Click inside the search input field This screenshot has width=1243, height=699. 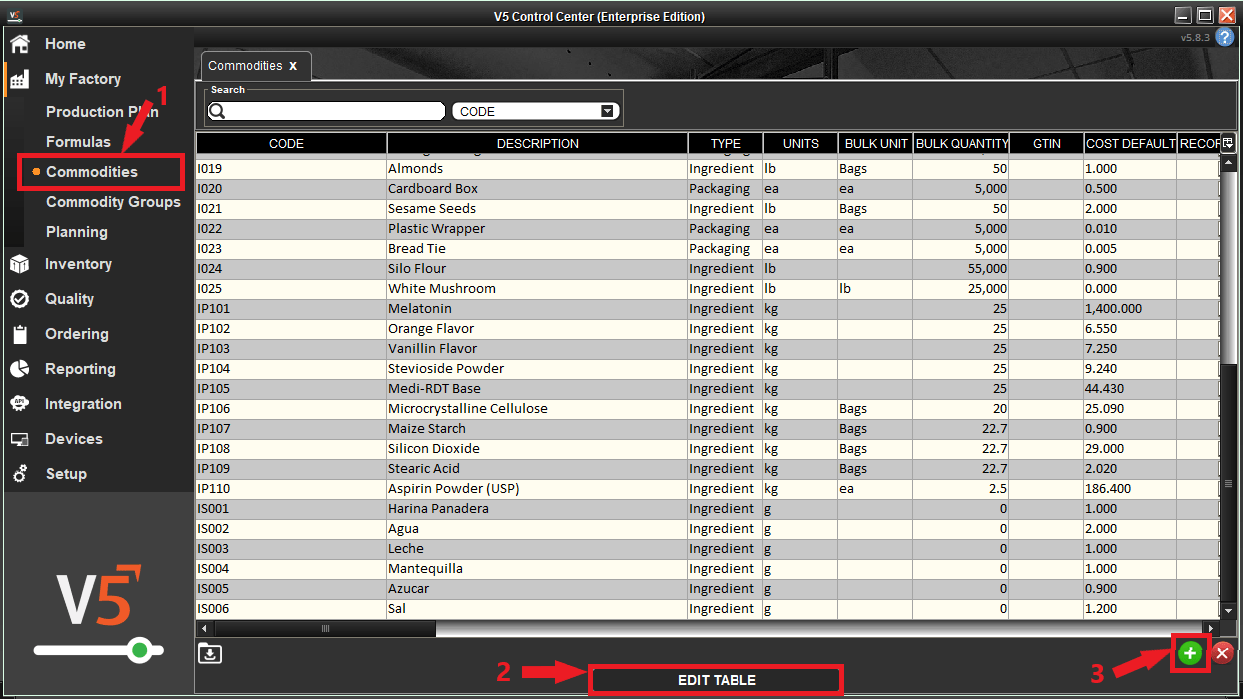point(330,110)
